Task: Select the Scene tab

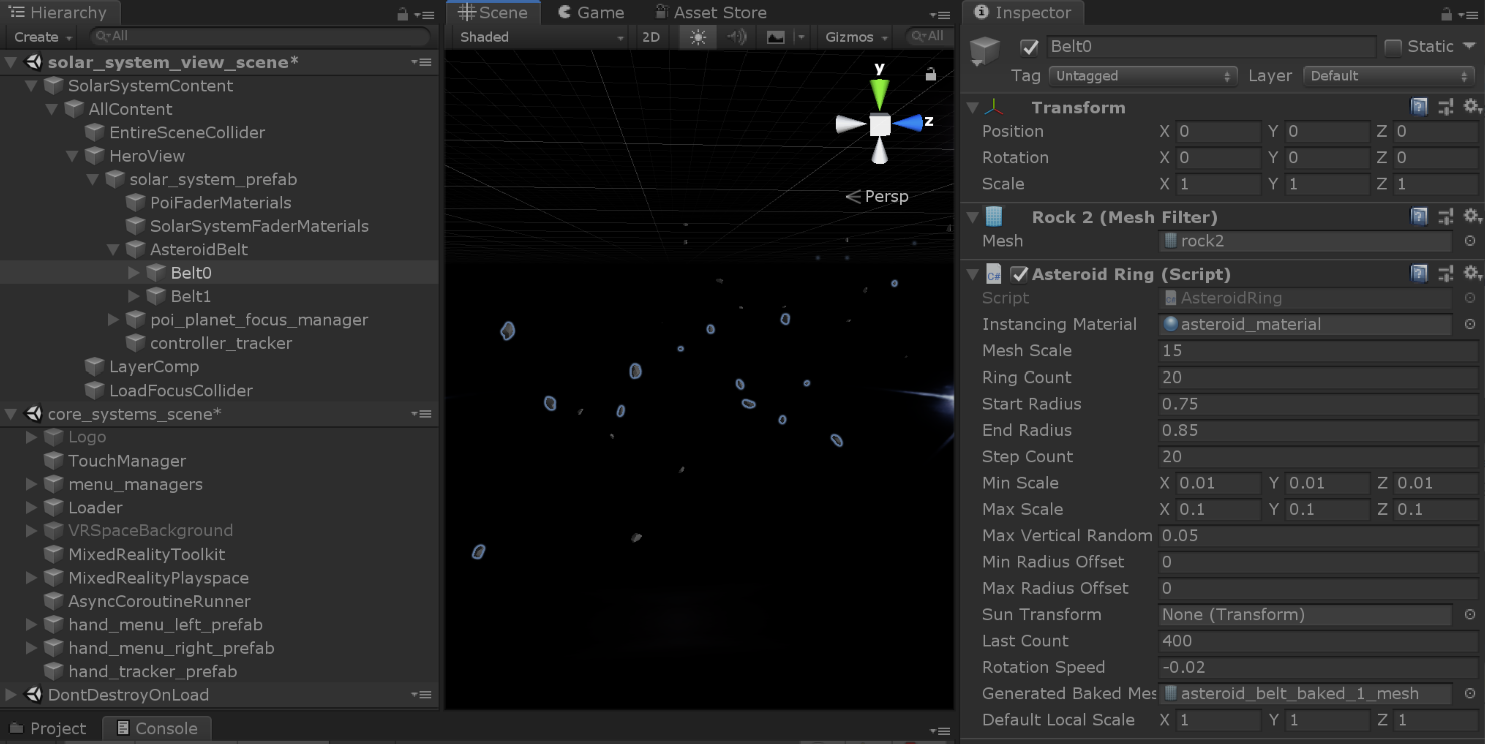Action: pyautogui.click(x=493, y=13)
